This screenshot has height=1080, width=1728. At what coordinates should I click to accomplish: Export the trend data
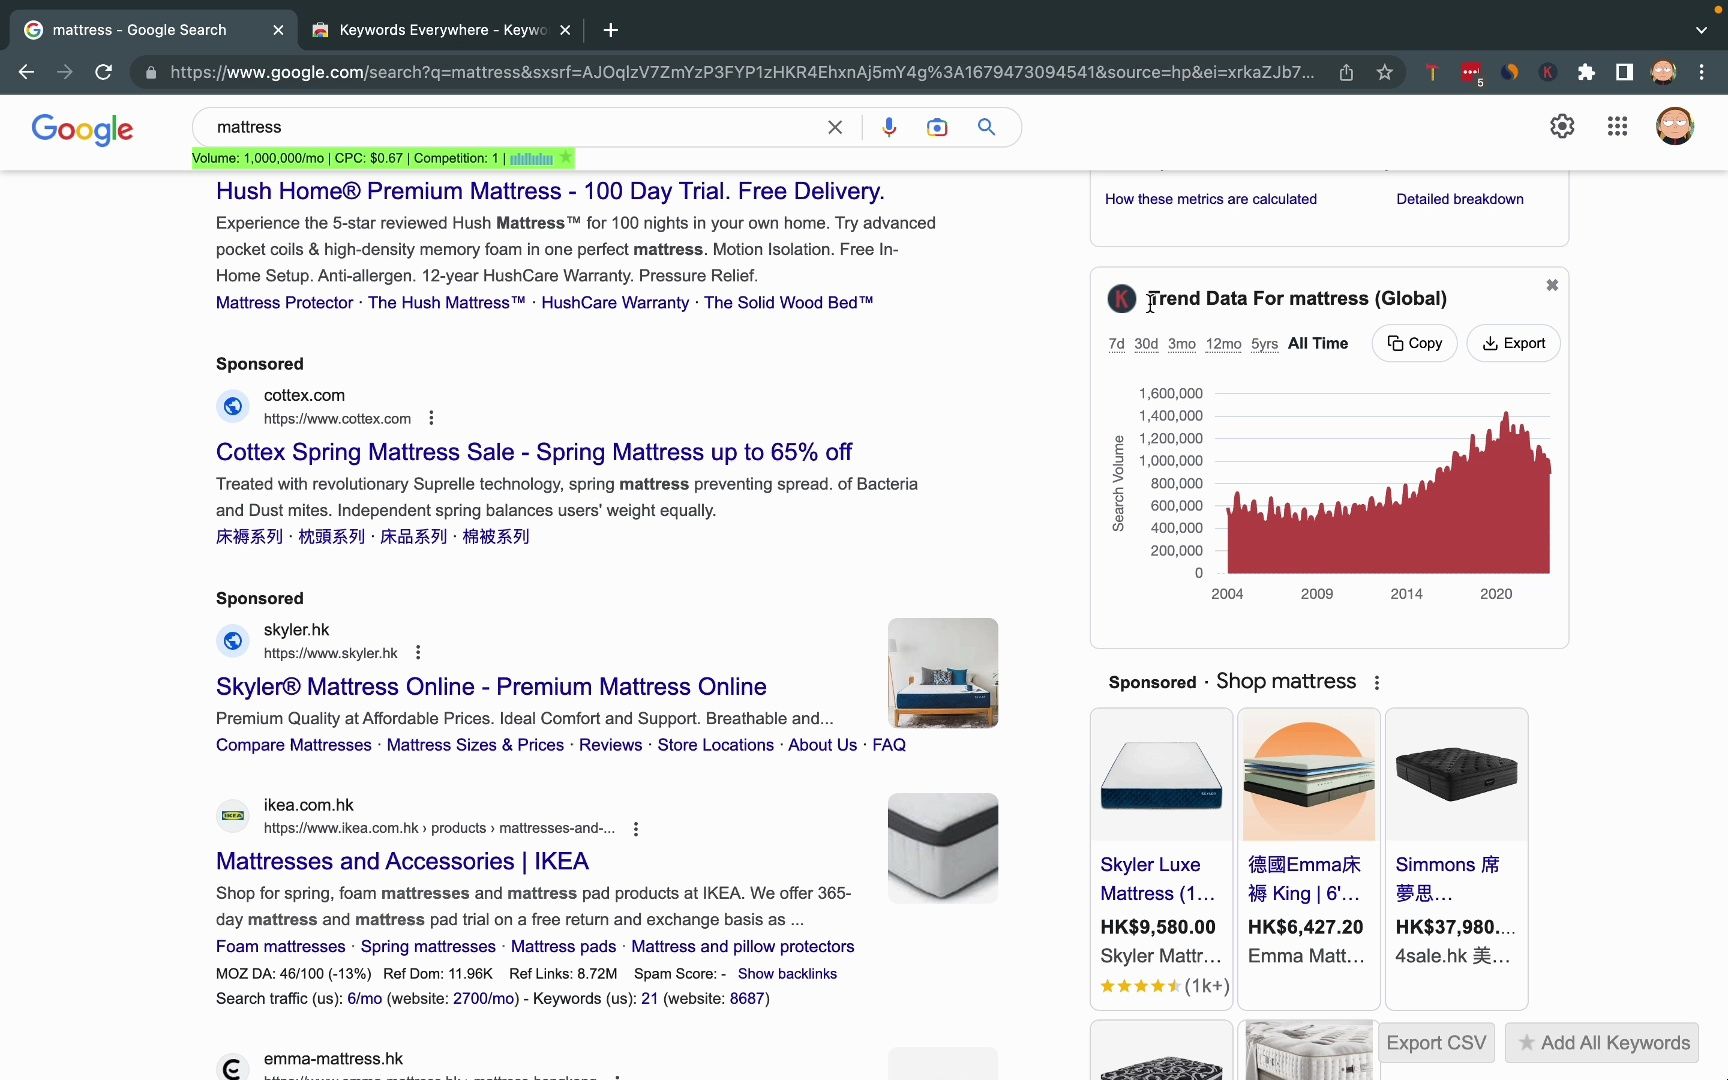click(x=1513, y=343)
